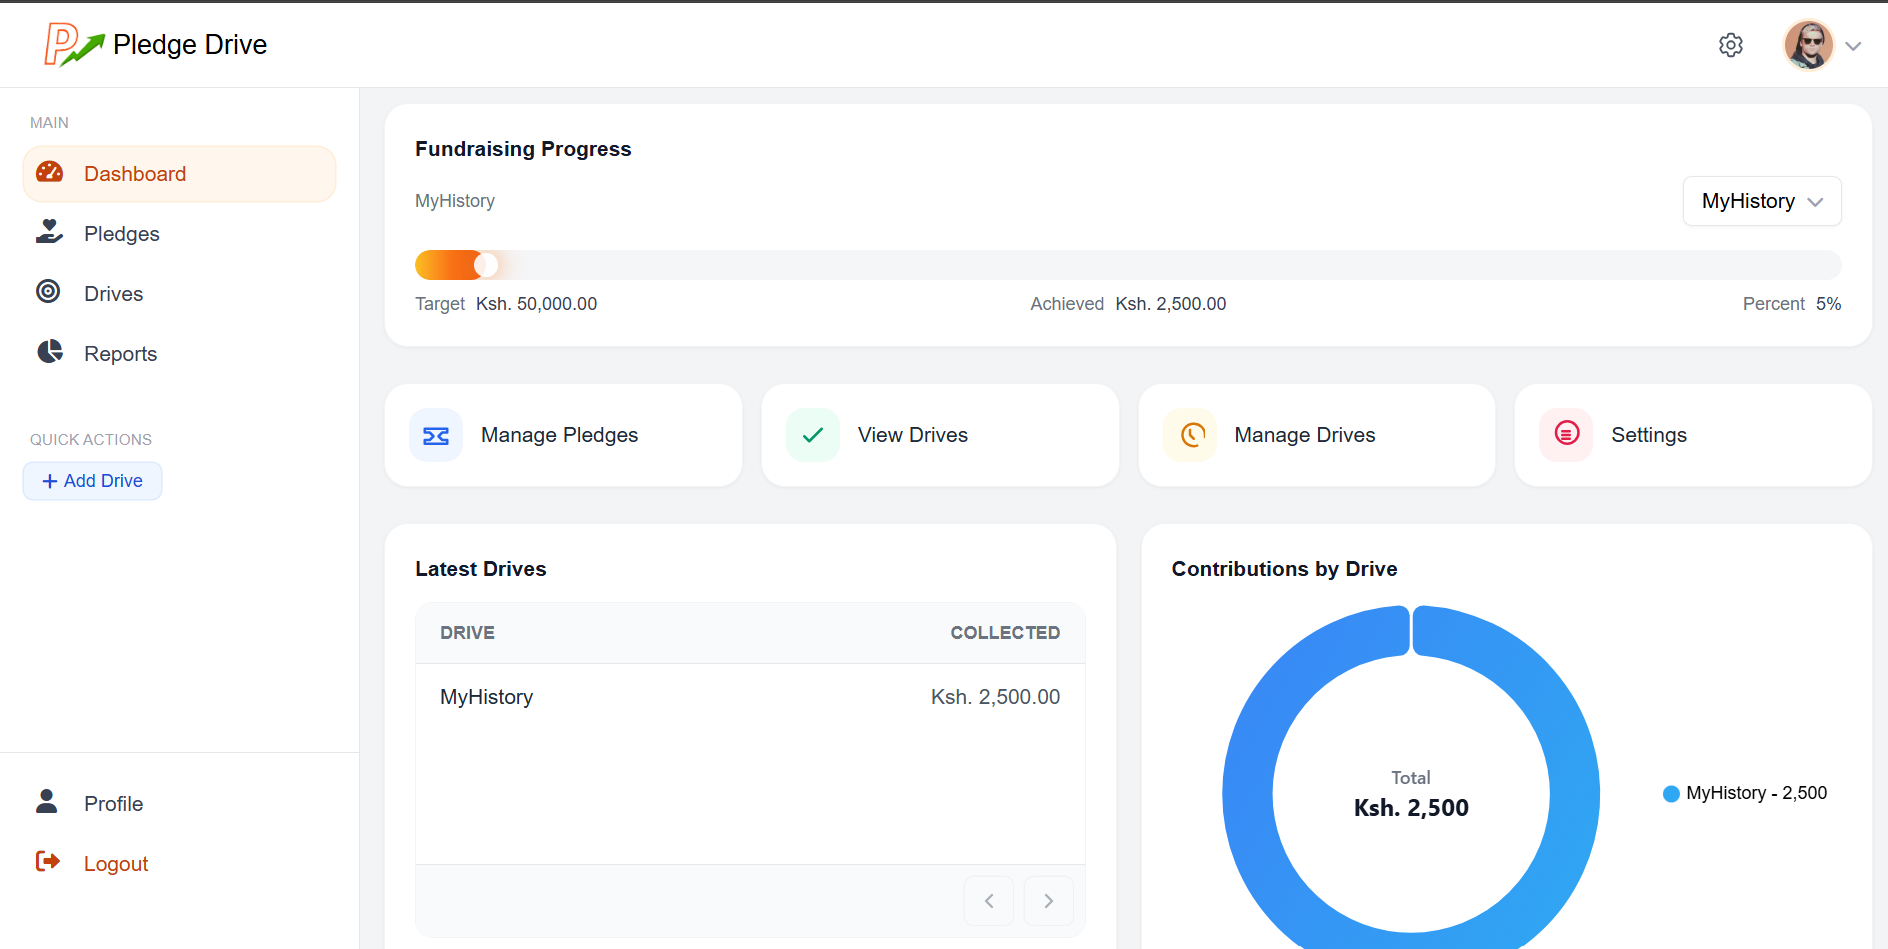
Task: Toggle the MyHistory legend entry on chart
Action: point(1744,792)
